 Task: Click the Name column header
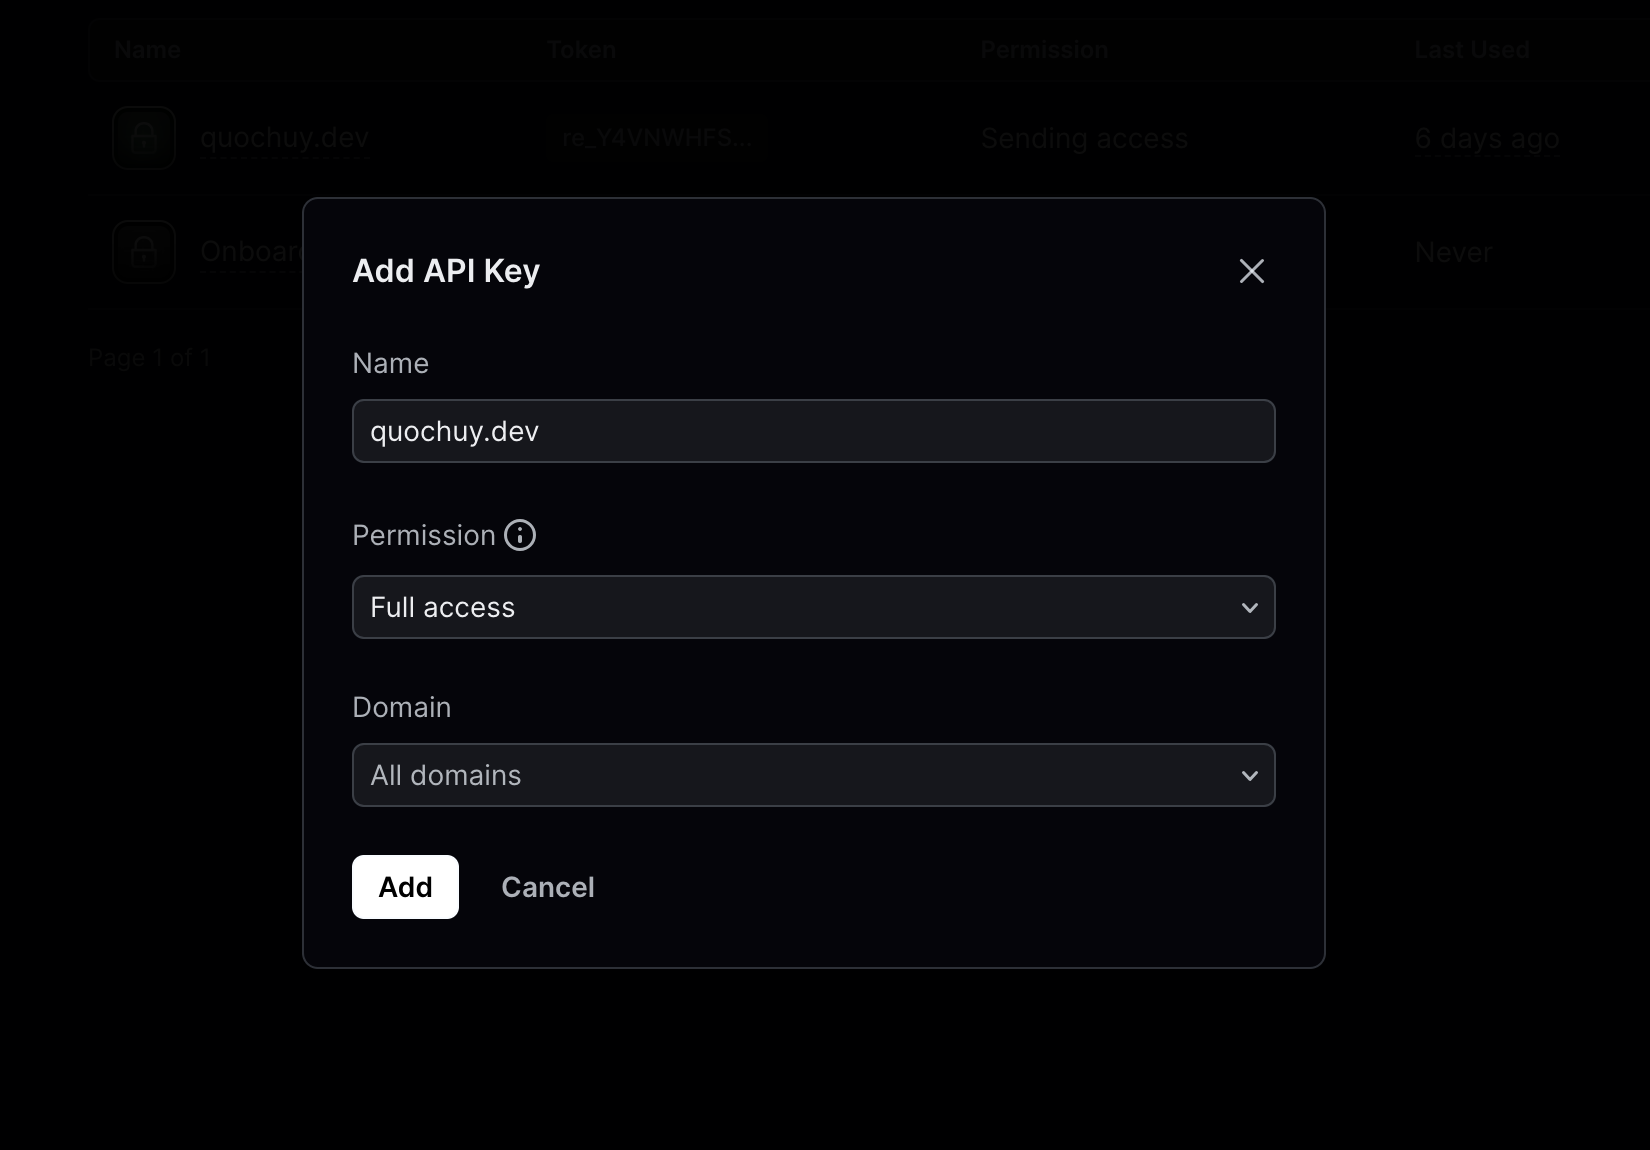tap(147, 49)
